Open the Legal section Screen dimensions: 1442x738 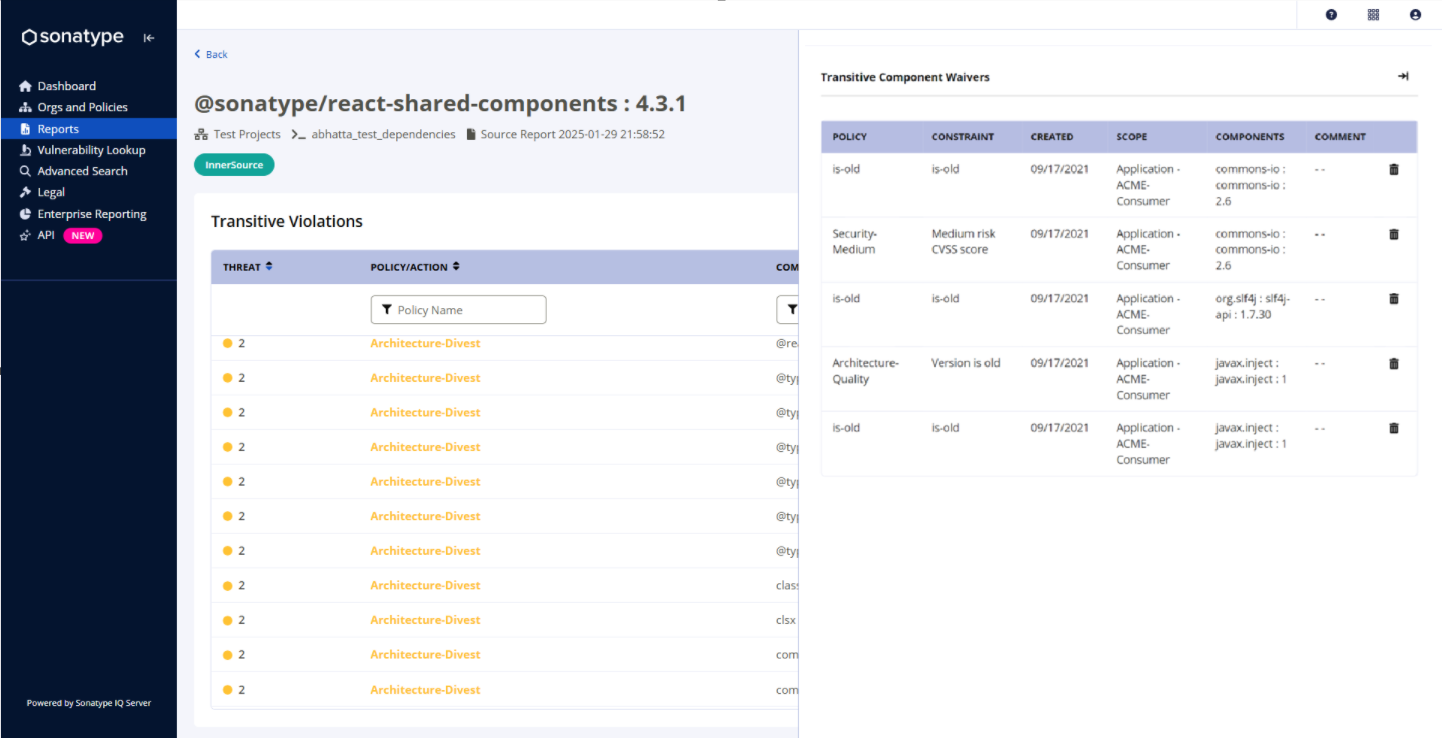(51, 192)
